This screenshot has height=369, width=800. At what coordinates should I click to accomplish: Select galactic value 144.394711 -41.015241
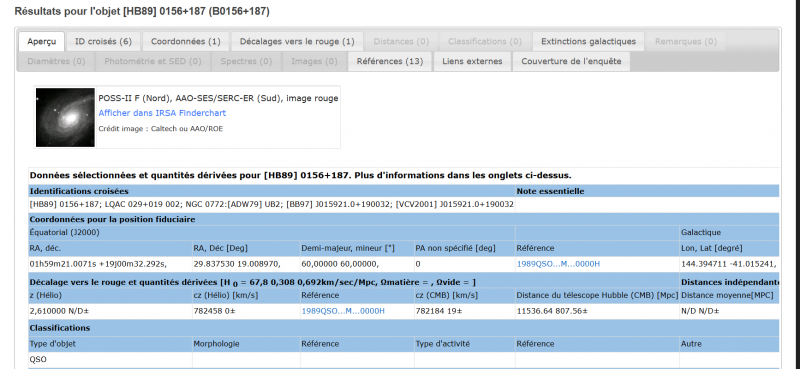[729, 264]
